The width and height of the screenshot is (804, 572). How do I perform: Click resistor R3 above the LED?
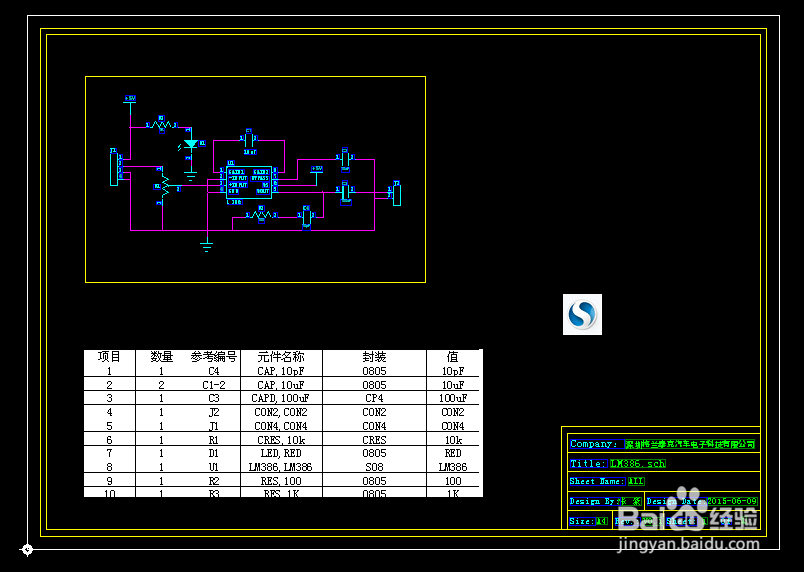[x=161, y=125]
